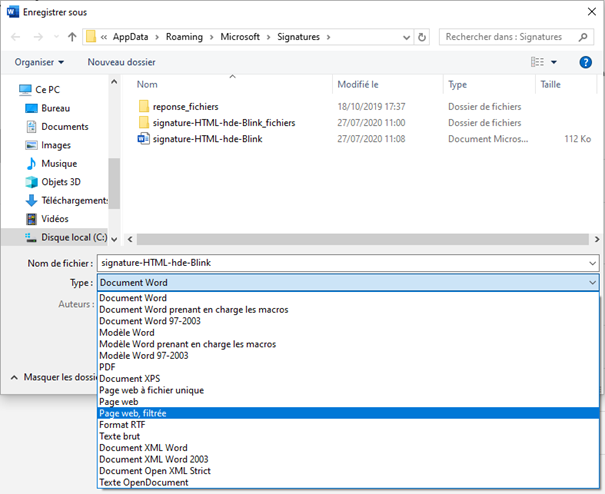Sort by the Modifié le column header
Image resolution: width=605 pixels, height=494 pixels.
pos(358,85)
